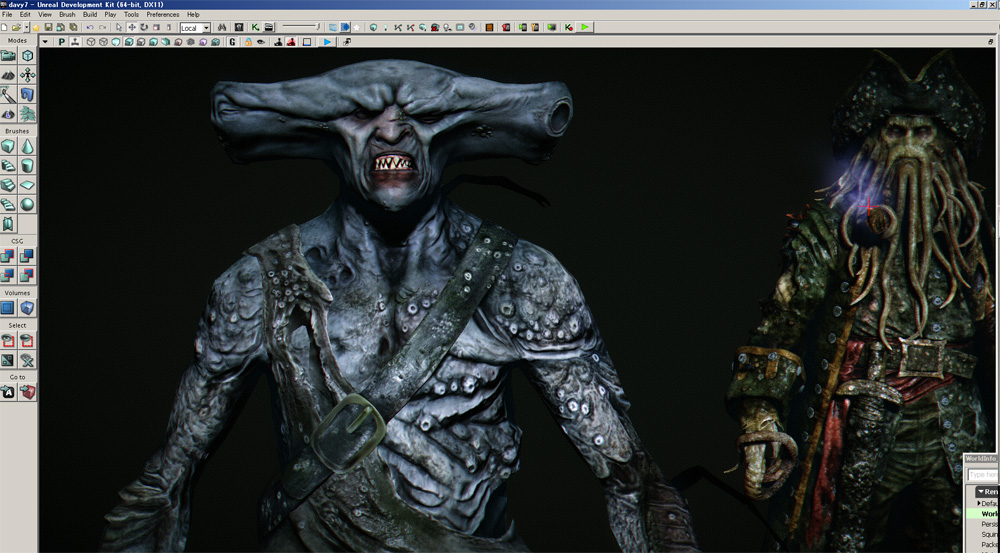The width and height of the screenshot is (1000, 553).
Task: Click the binoculars search actors icon
Action: [222, 27]
